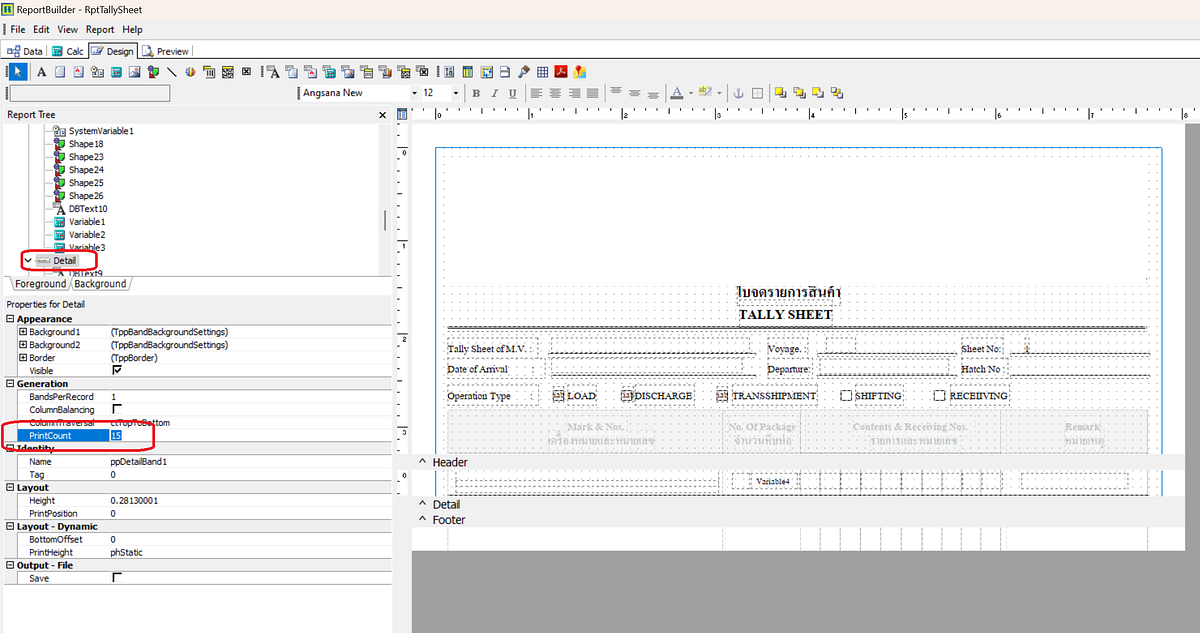Enable the Save checkbox under Output - File
Viewport: 1200px width, 633px height.
coord(116,577)
